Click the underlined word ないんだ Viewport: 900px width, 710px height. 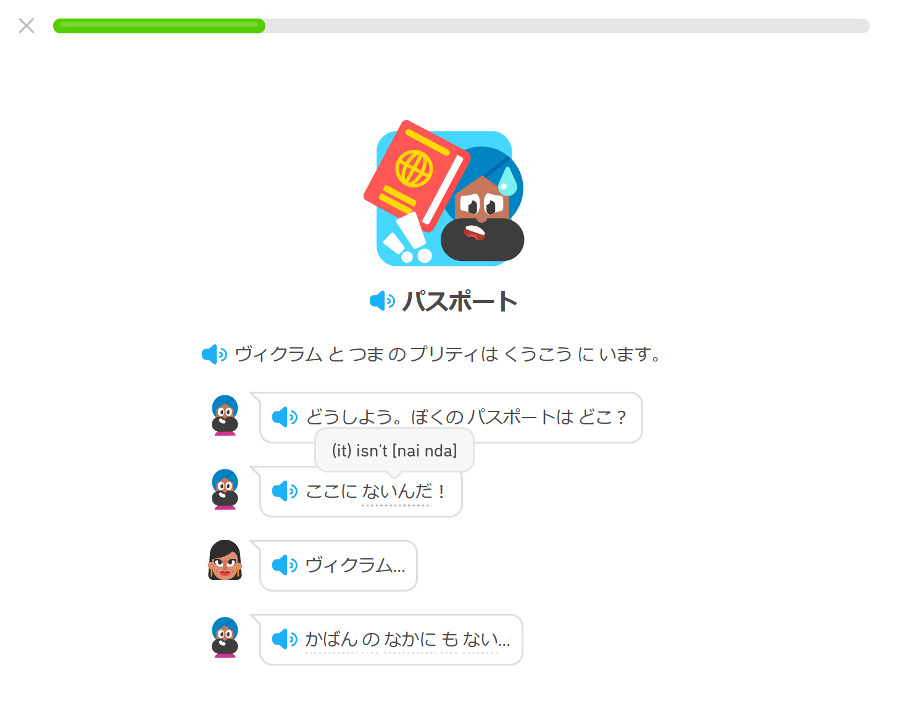point(397,491)
